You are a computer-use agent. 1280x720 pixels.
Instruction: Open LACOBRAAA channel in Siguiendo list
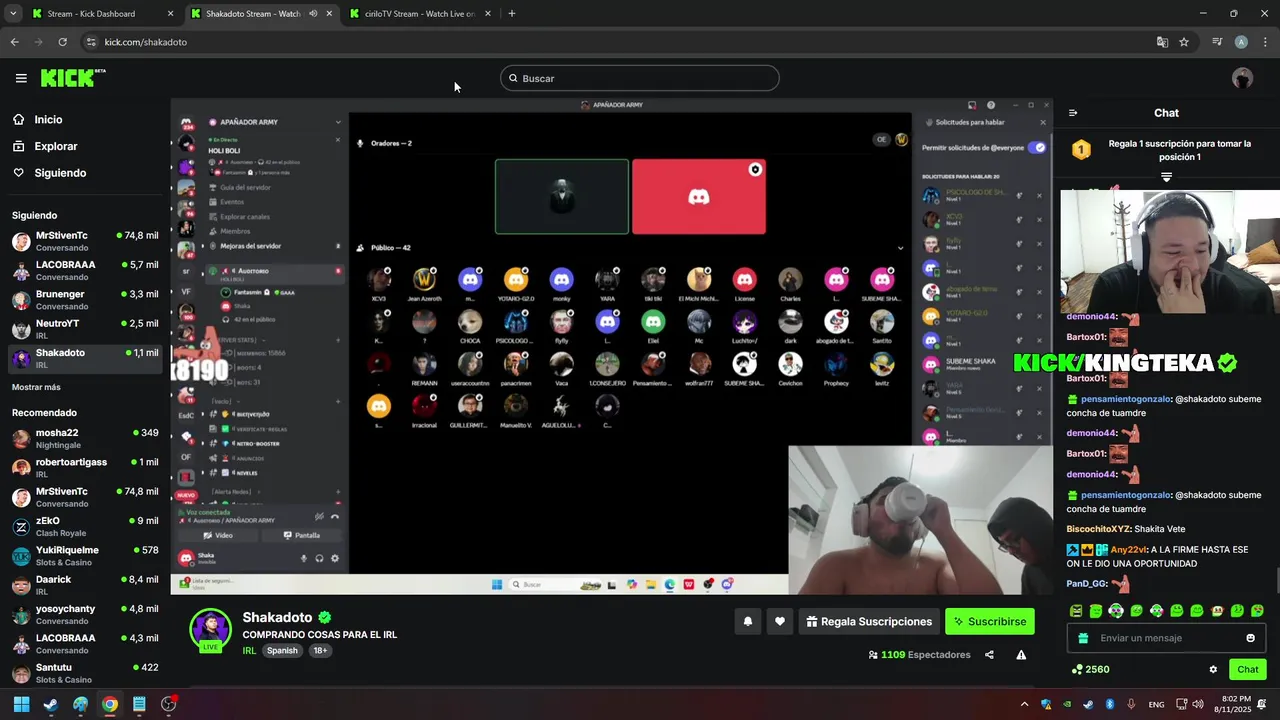85,270
